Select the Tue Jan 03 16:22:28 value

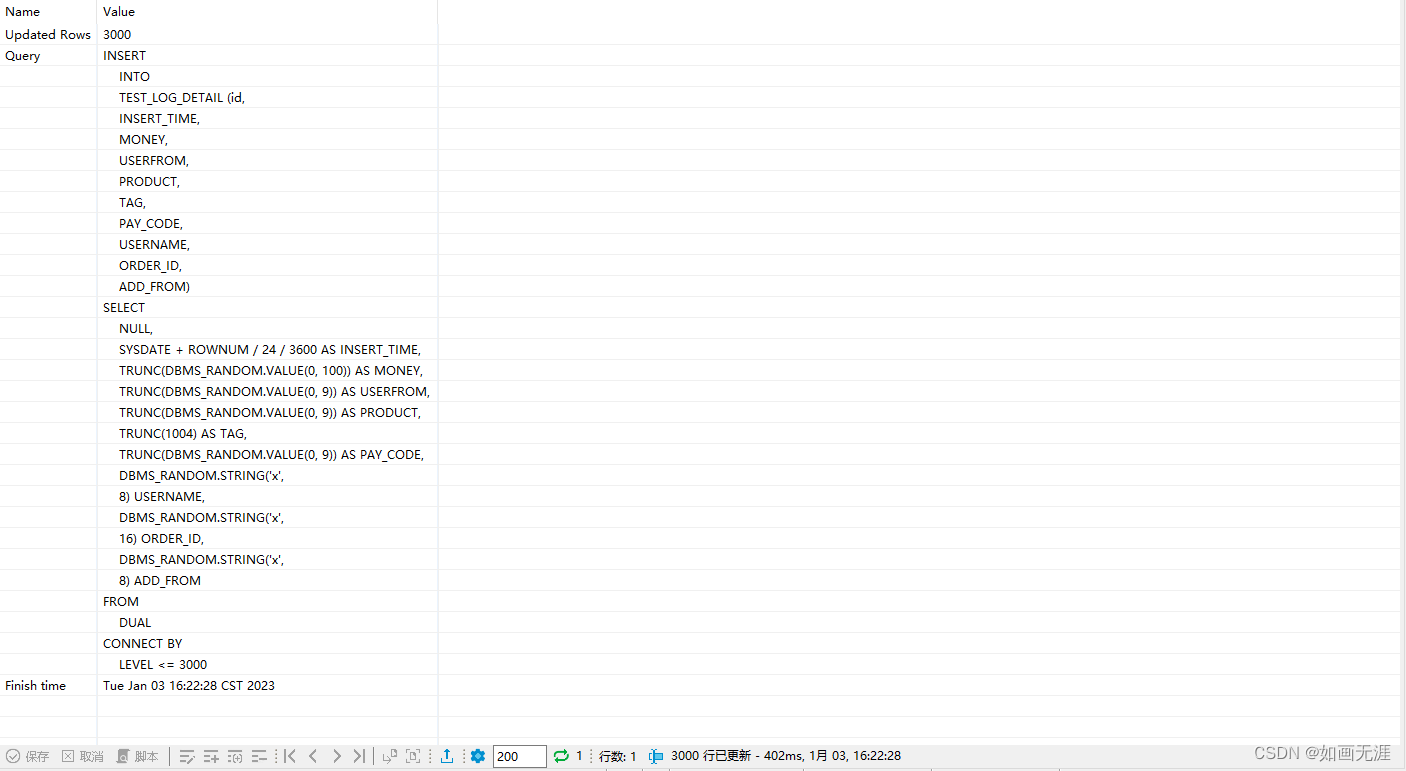[267, 685]
